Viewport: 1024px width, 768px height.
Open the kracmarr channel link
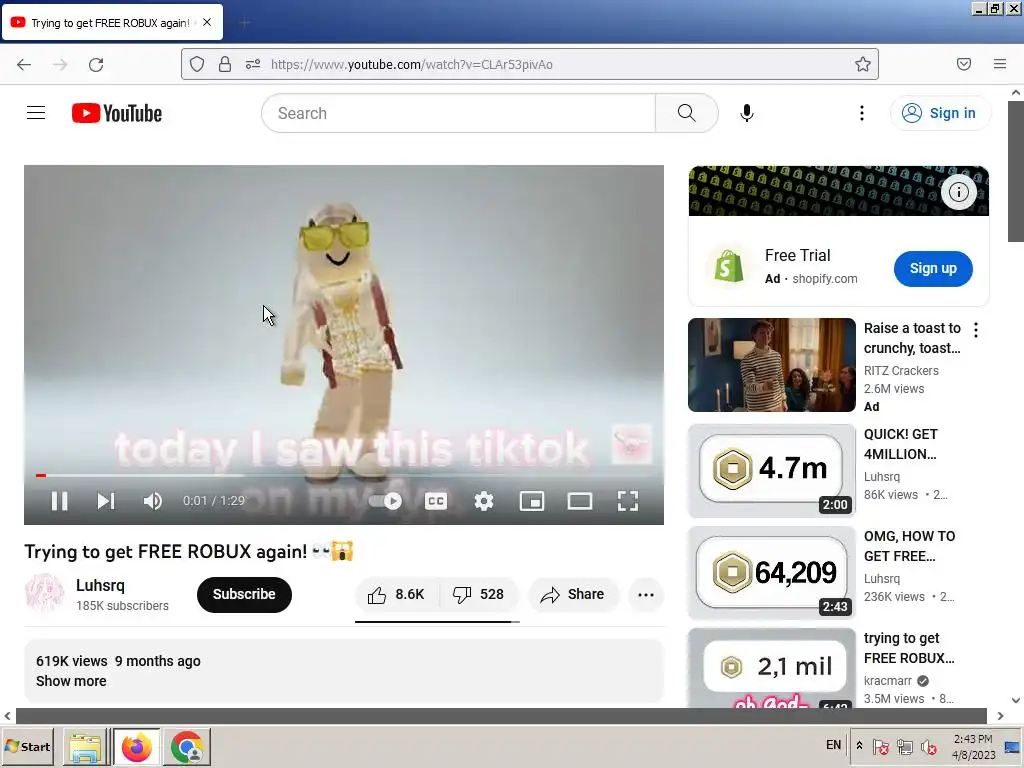(888, 680)
